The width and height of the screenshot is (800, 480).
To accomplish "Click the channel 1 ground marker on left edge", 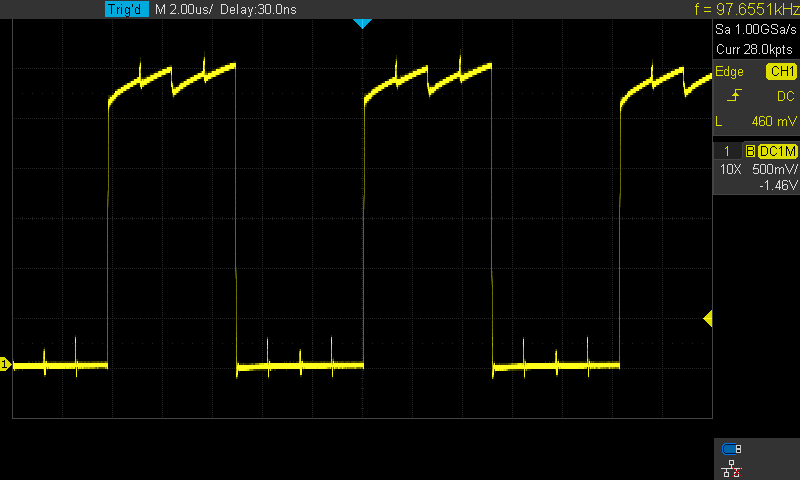I will tap(5, 365).
